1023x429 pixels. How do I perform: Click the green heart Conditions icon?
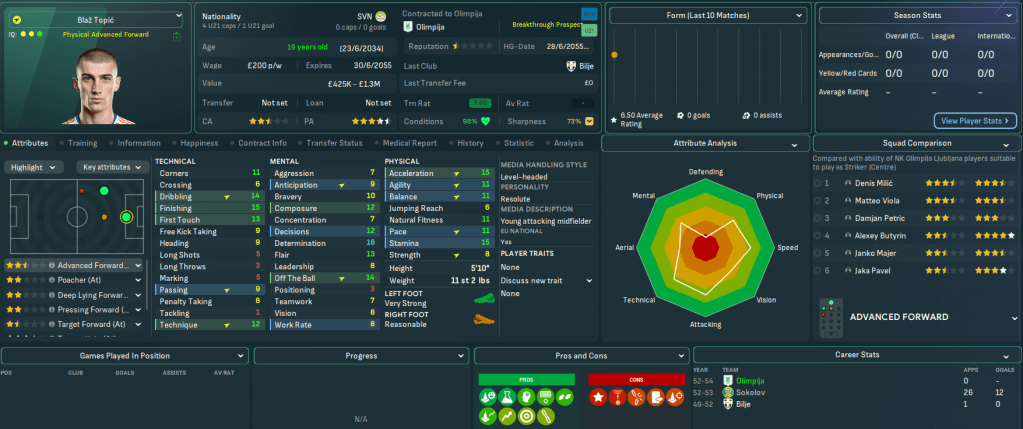pos(486,121)
